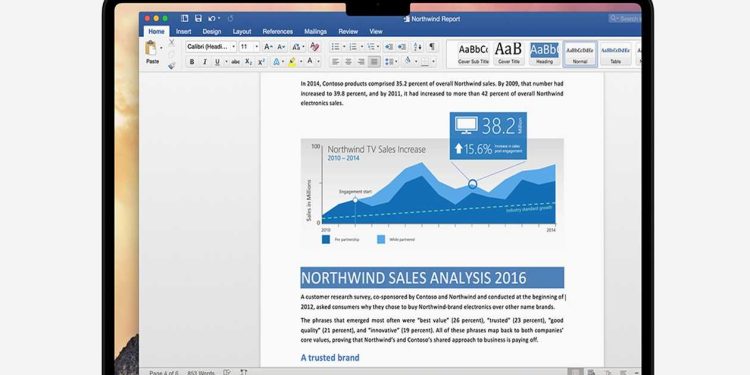Apply a bulleted list

(x=335, y=47)
